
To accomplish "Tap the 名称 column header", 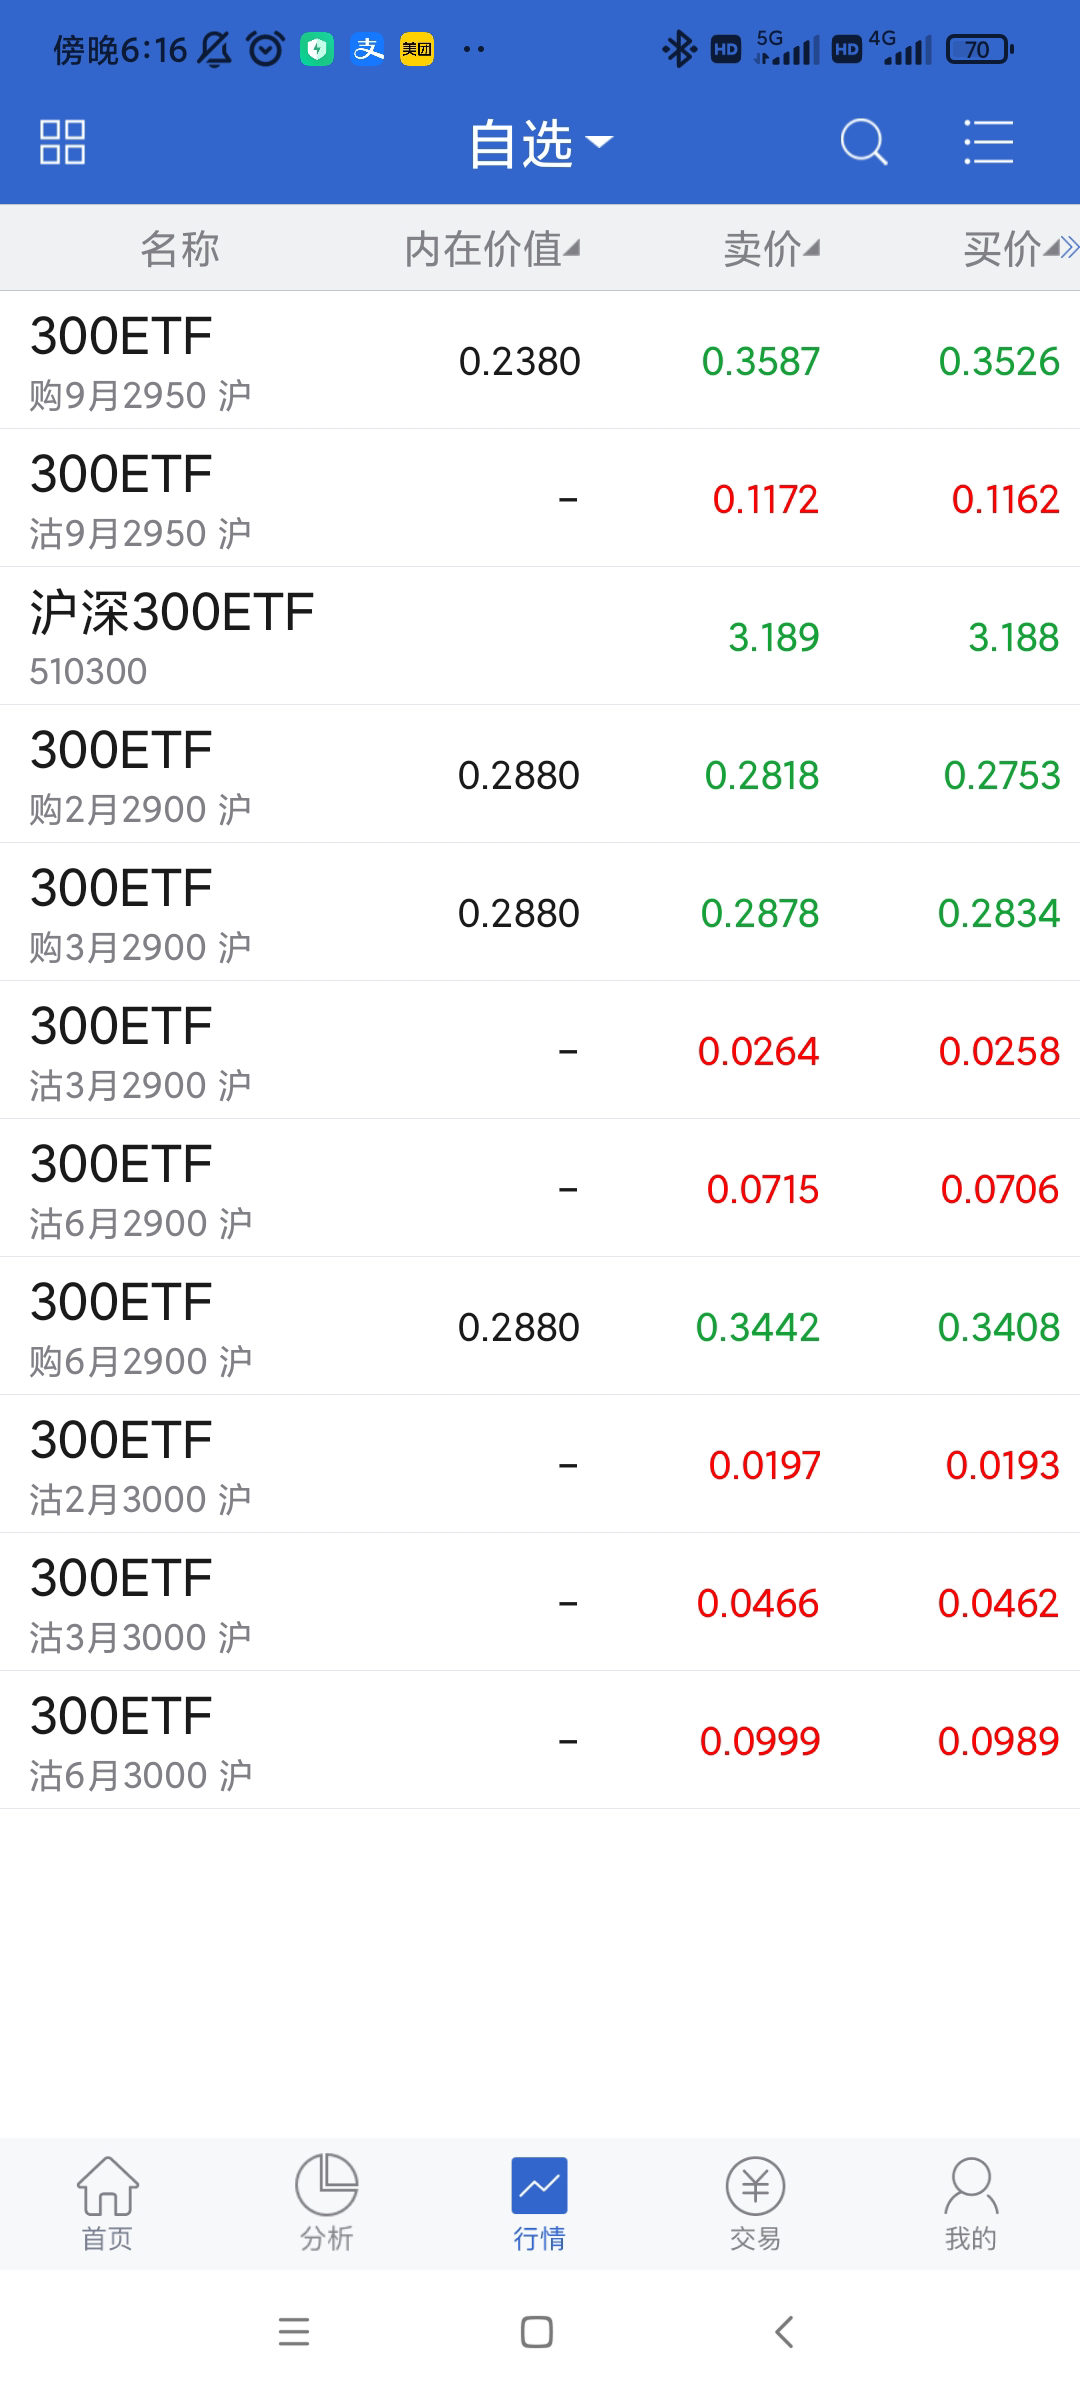I will 180,249.
